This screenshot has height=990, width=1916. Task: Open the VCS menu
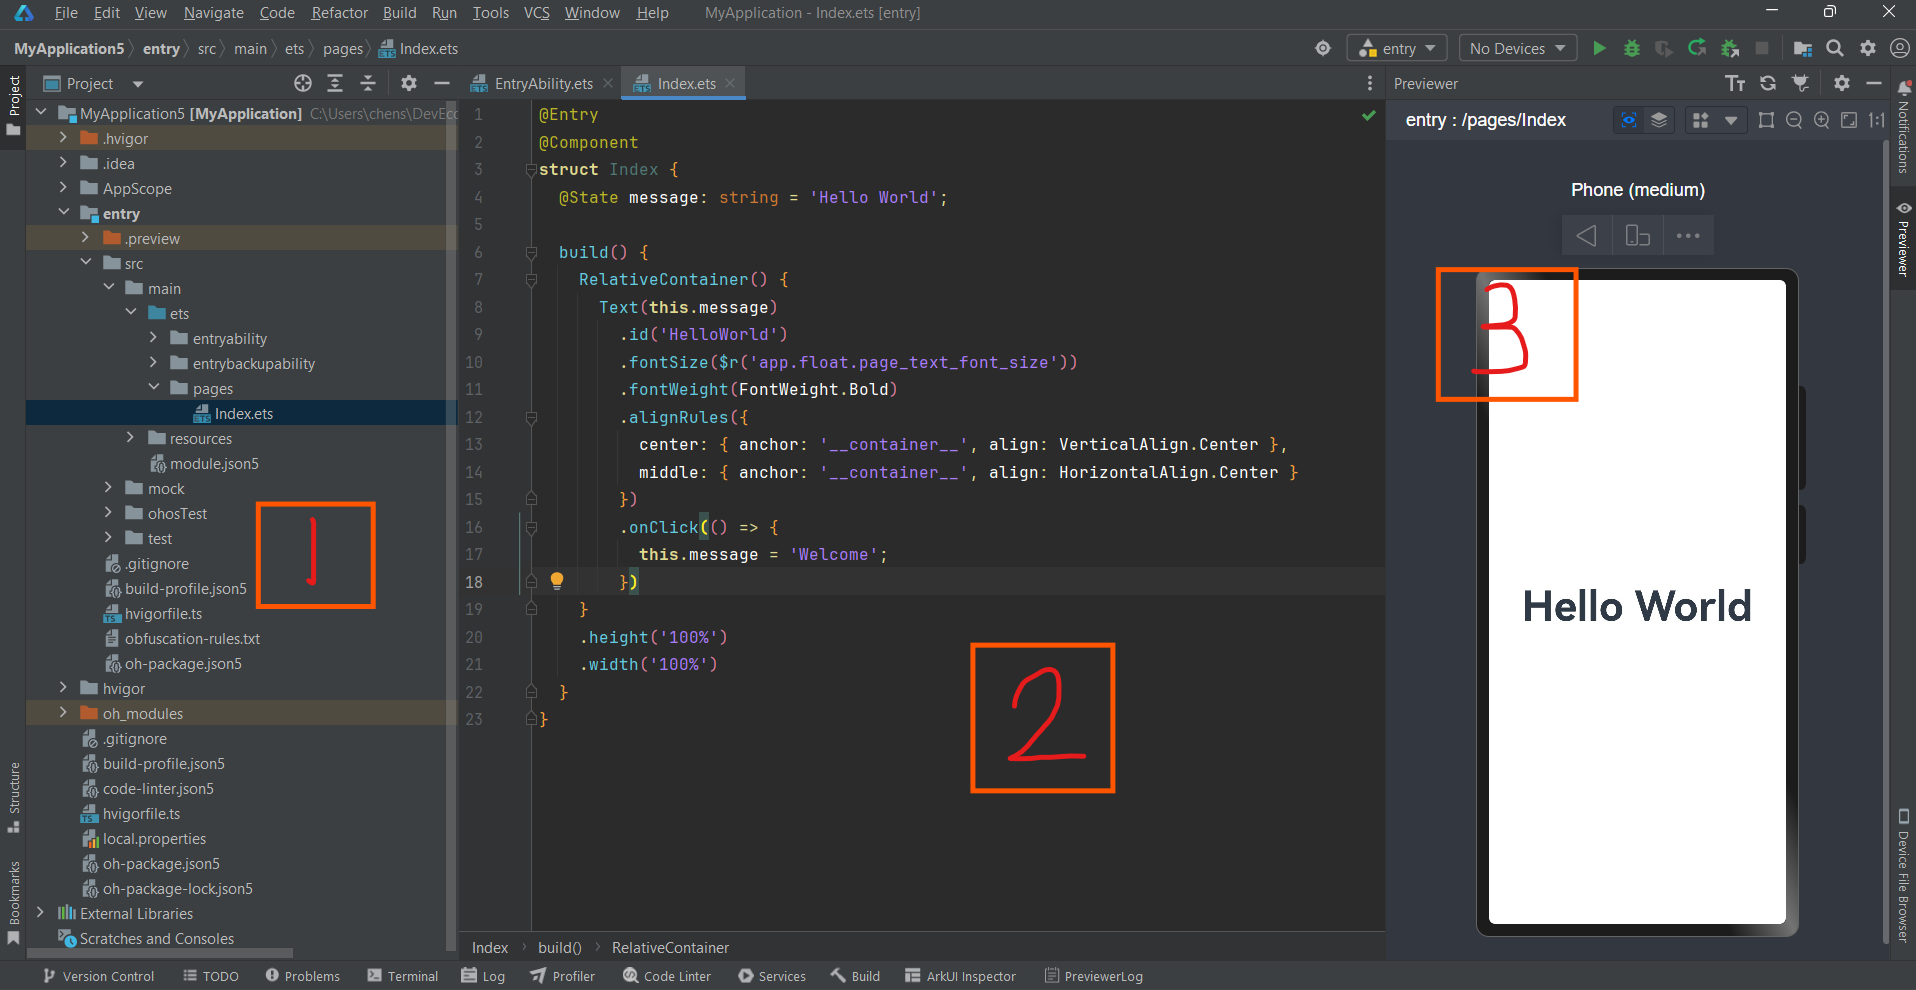click(537, 13)
